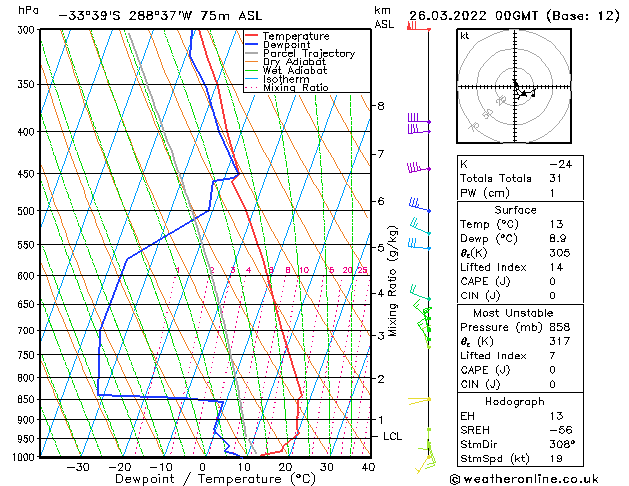Click the StmSpd (kt) value 19
The width and height of the screenshot is (629, 486).
point(556,459)
